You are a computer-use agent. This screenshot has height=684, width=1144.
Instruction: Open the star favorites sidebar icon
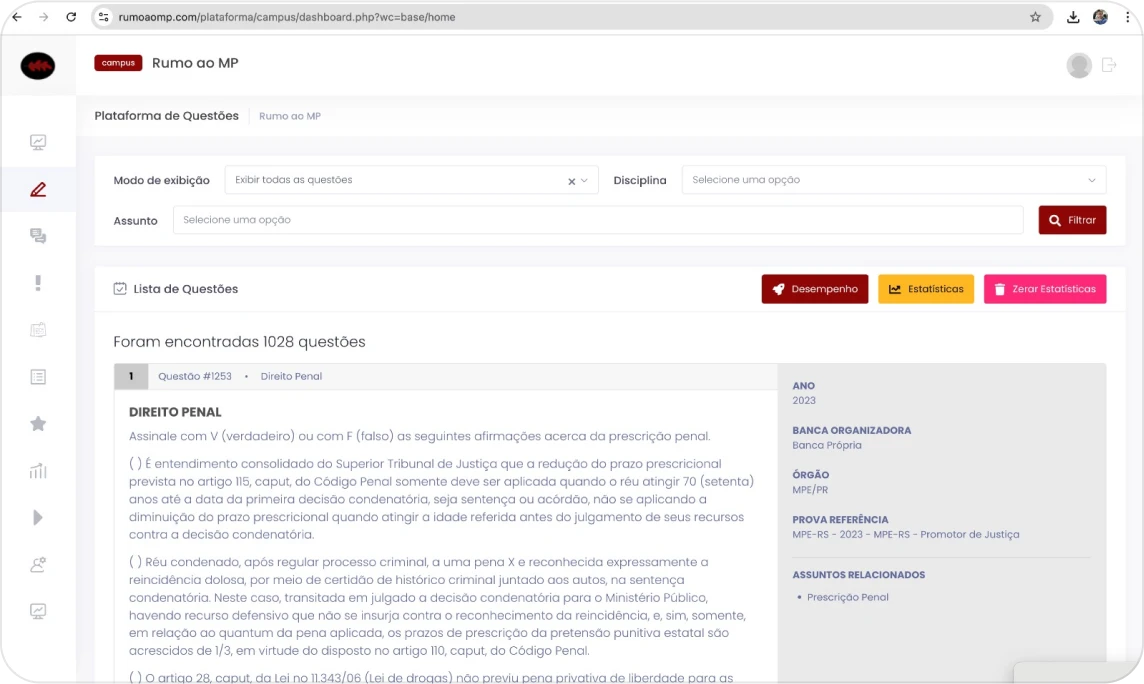(38, 424)
